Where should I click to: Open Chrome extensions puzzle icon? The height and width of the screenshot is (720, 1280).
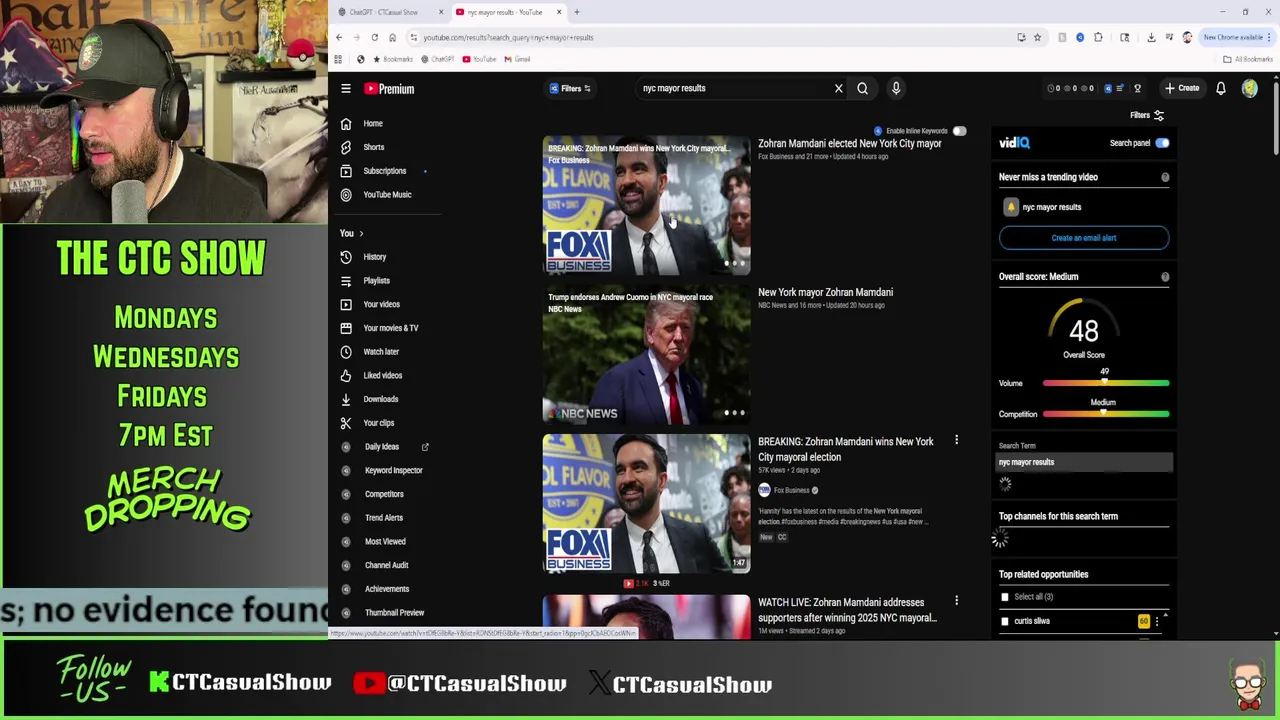(x=1098, y=37)
